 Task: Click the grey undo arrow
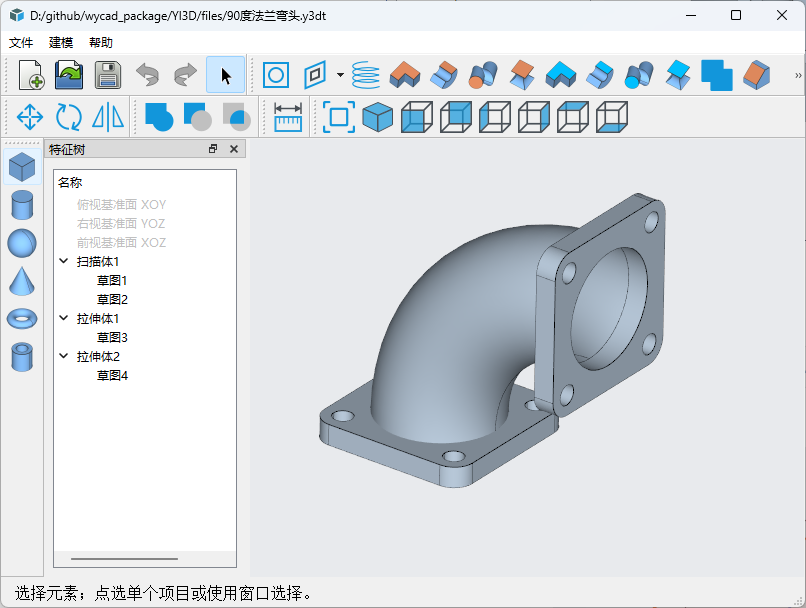point(148,75)
